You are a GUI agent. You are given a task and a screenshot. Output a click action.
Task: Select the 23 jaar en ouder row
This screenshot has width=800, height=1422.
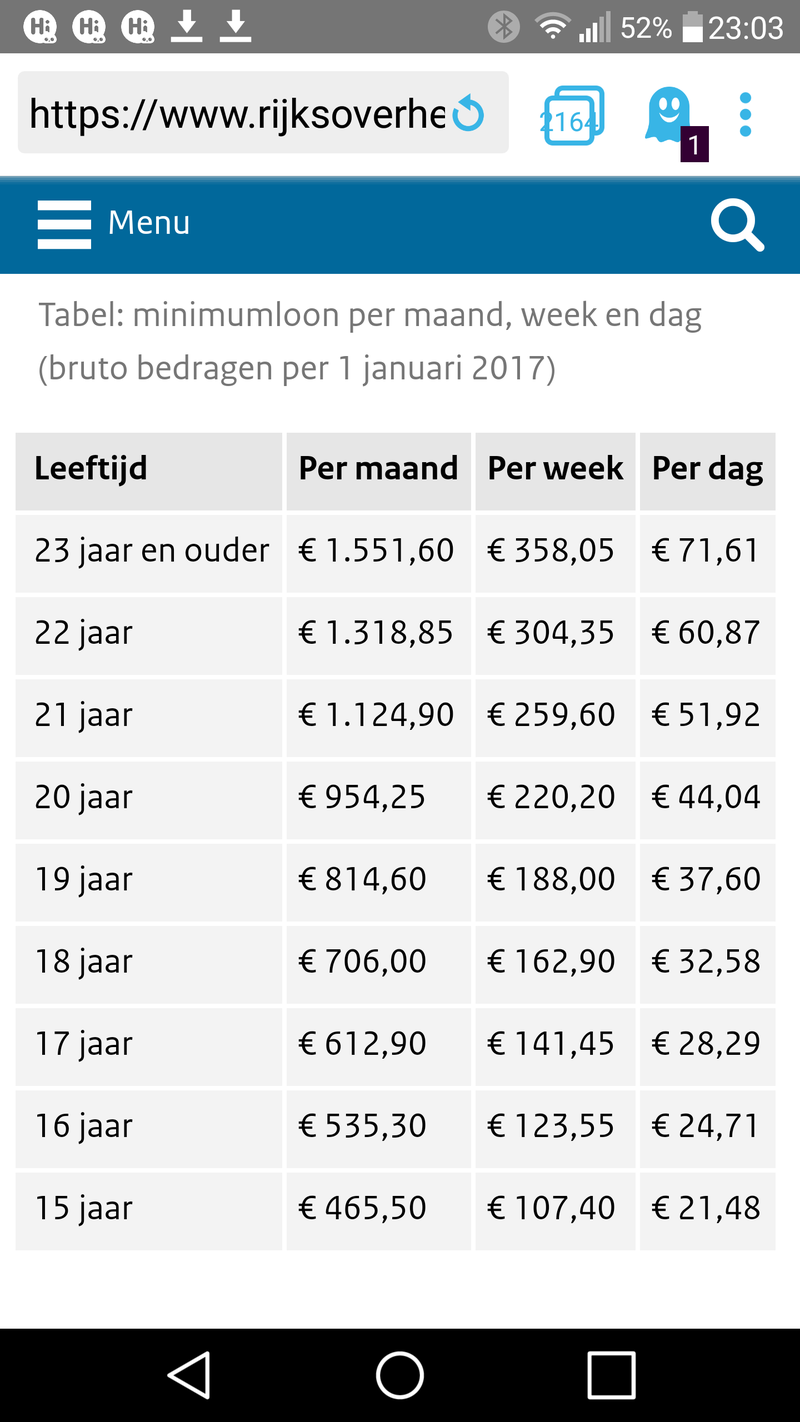(x=148, y=550)
